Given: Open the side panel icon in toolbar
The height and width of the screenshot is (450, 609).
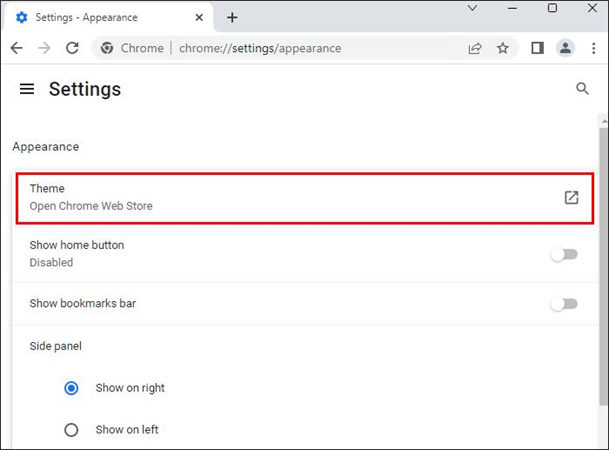Looking at the screenshot, I should pos(537,48).
